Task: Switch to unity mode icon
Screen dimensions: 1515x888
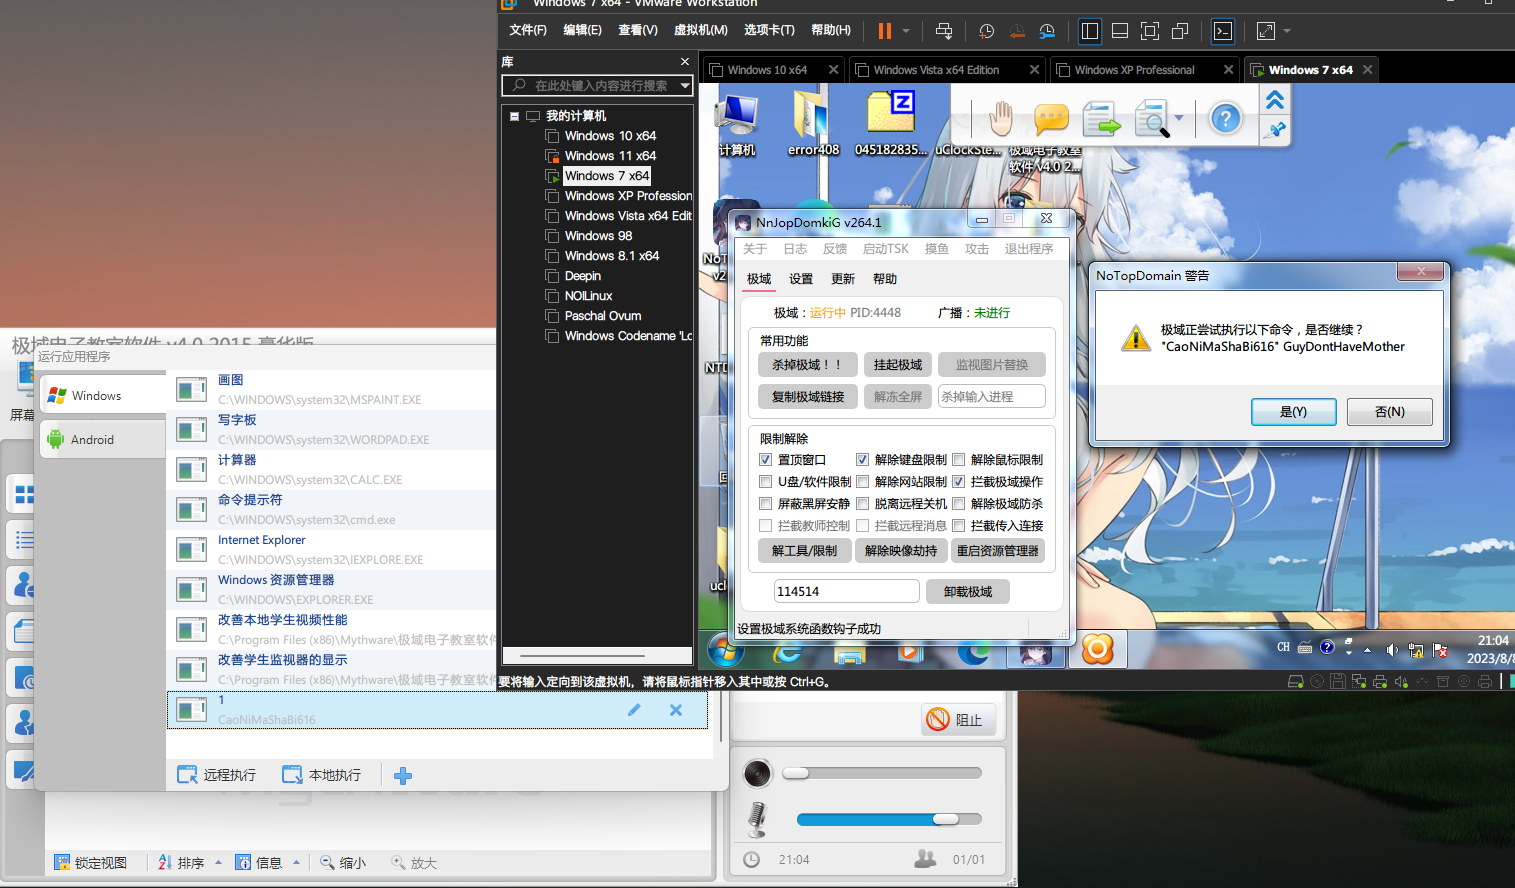Action: click(1180, 31)
